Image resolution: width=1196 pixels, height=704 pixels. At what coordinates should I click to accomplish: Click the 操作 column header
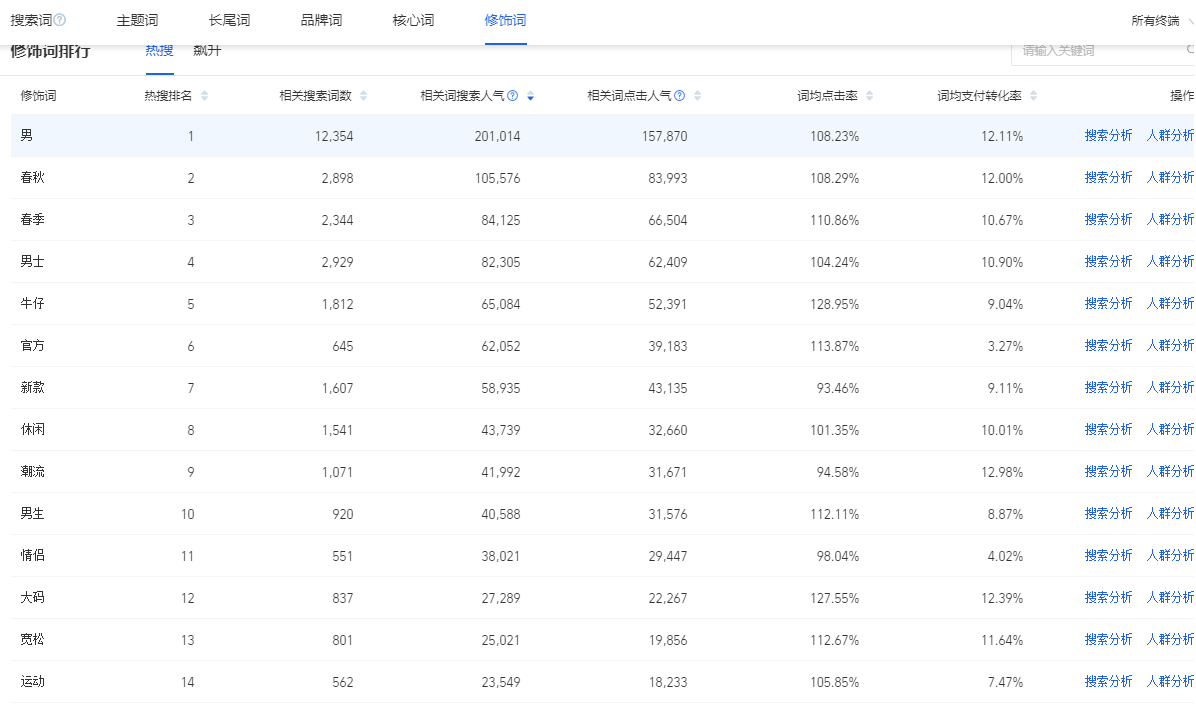click(x=1182, y=96)
